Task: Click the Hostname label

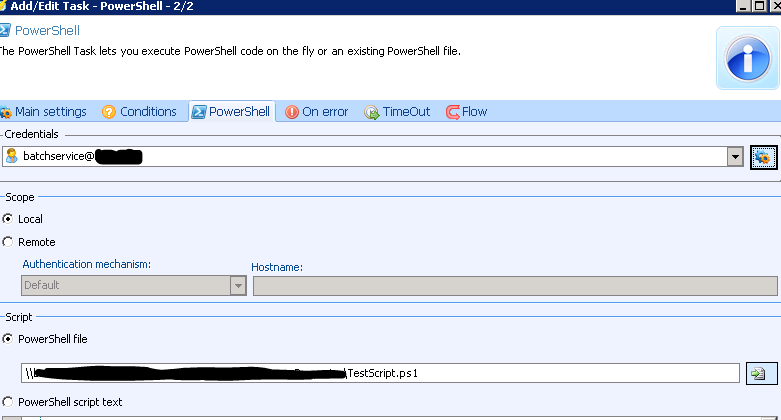Action: pyautogui.click(x=277, y=267)
